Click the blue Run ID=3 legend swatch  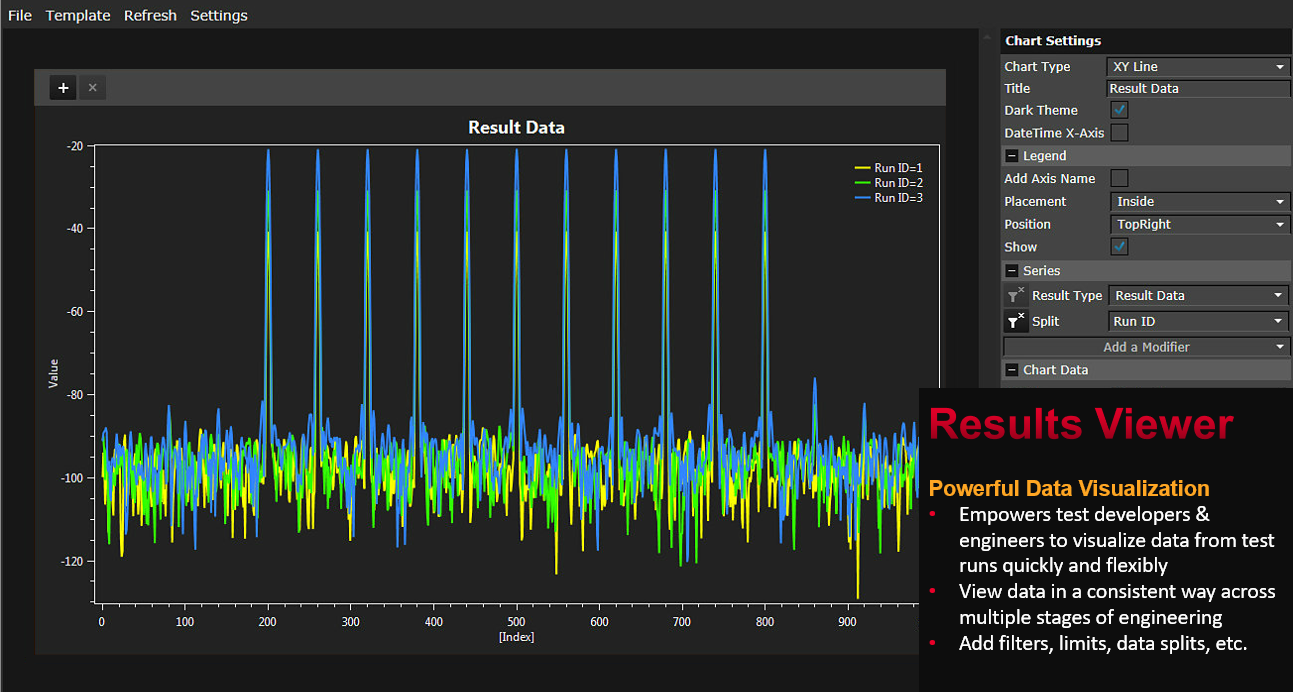coord(862,198)
